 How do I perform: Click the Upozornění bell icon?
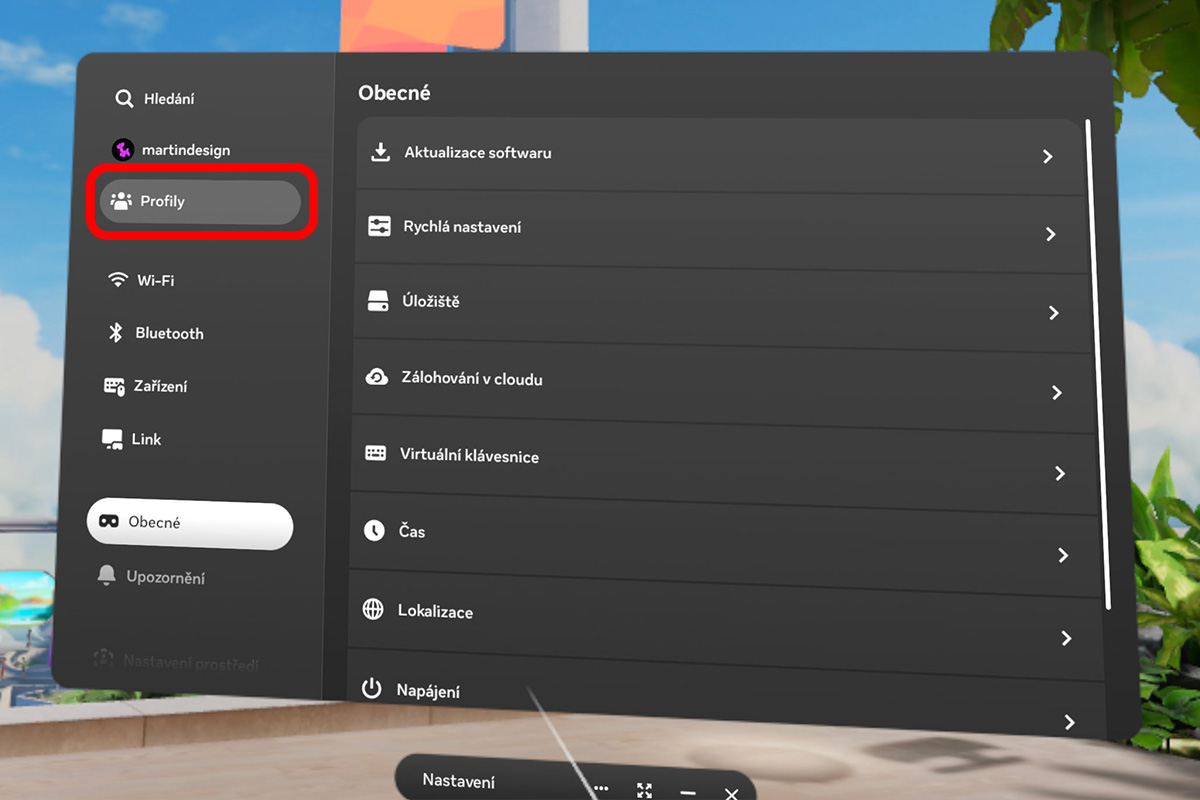pos(106,576)
